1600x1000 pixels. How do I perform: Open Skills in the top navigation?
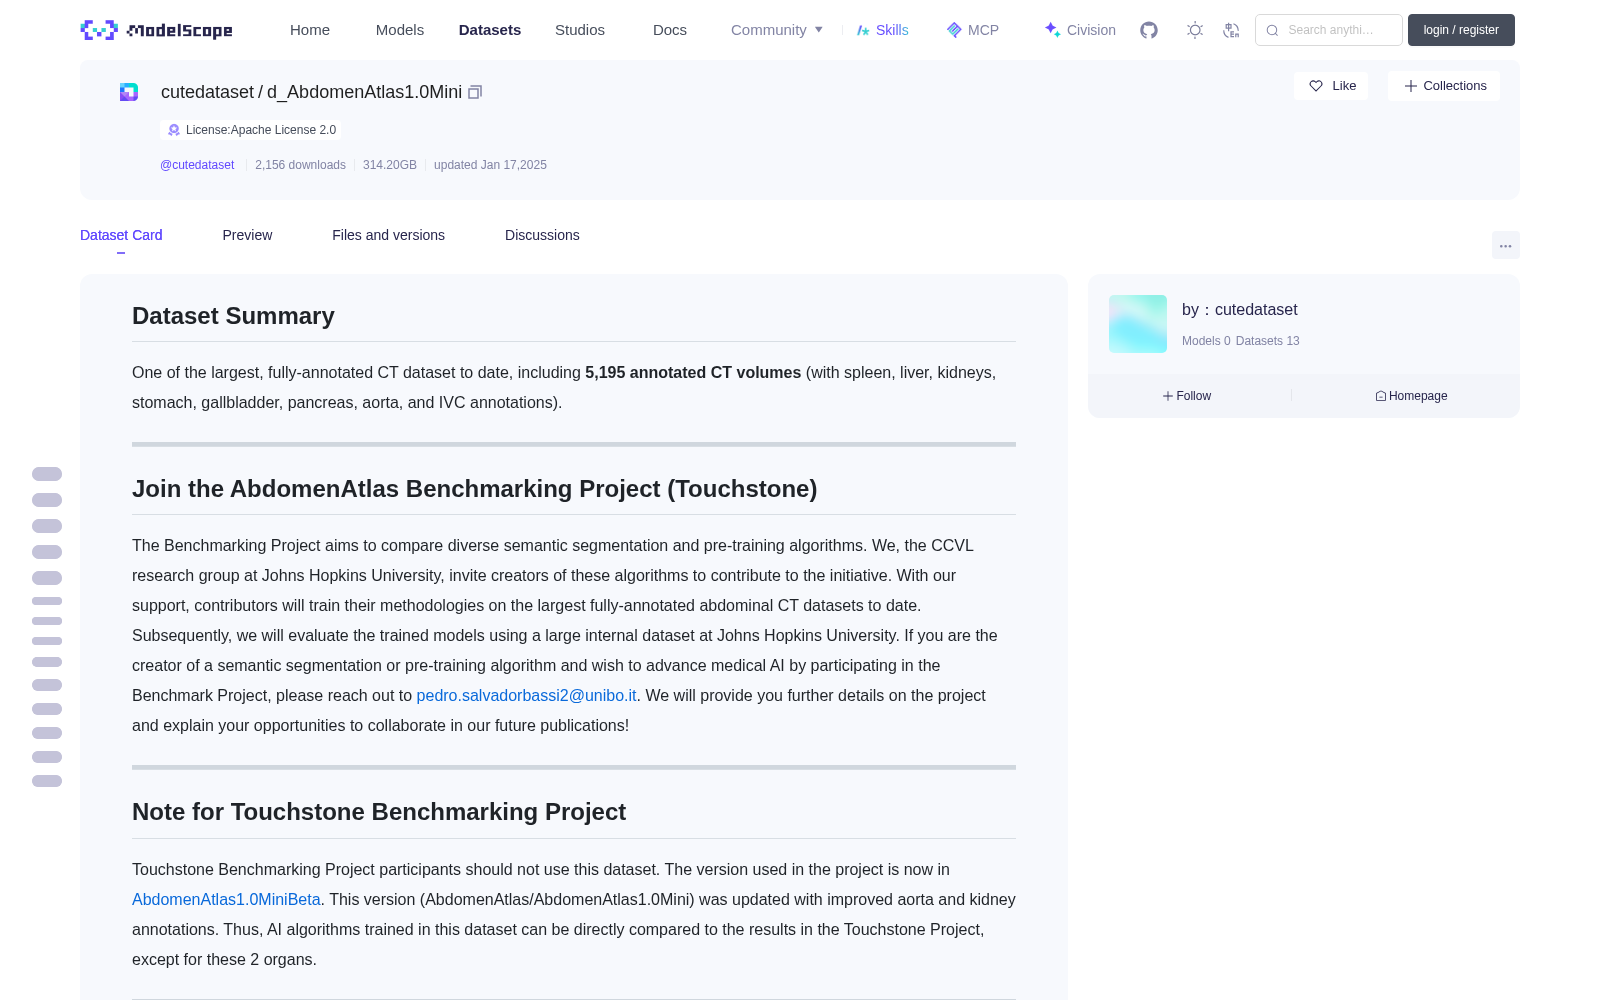click(883, 30)
